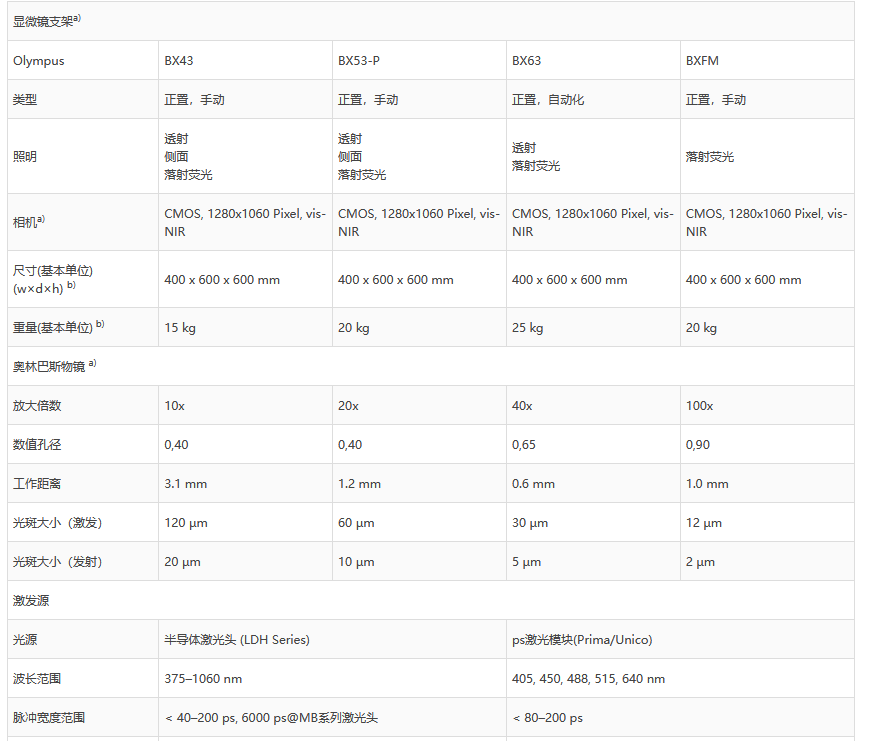Click the "奥林巴斯物镜" section header
Viewport: 869px width, 741px height.
coord(54,366)
